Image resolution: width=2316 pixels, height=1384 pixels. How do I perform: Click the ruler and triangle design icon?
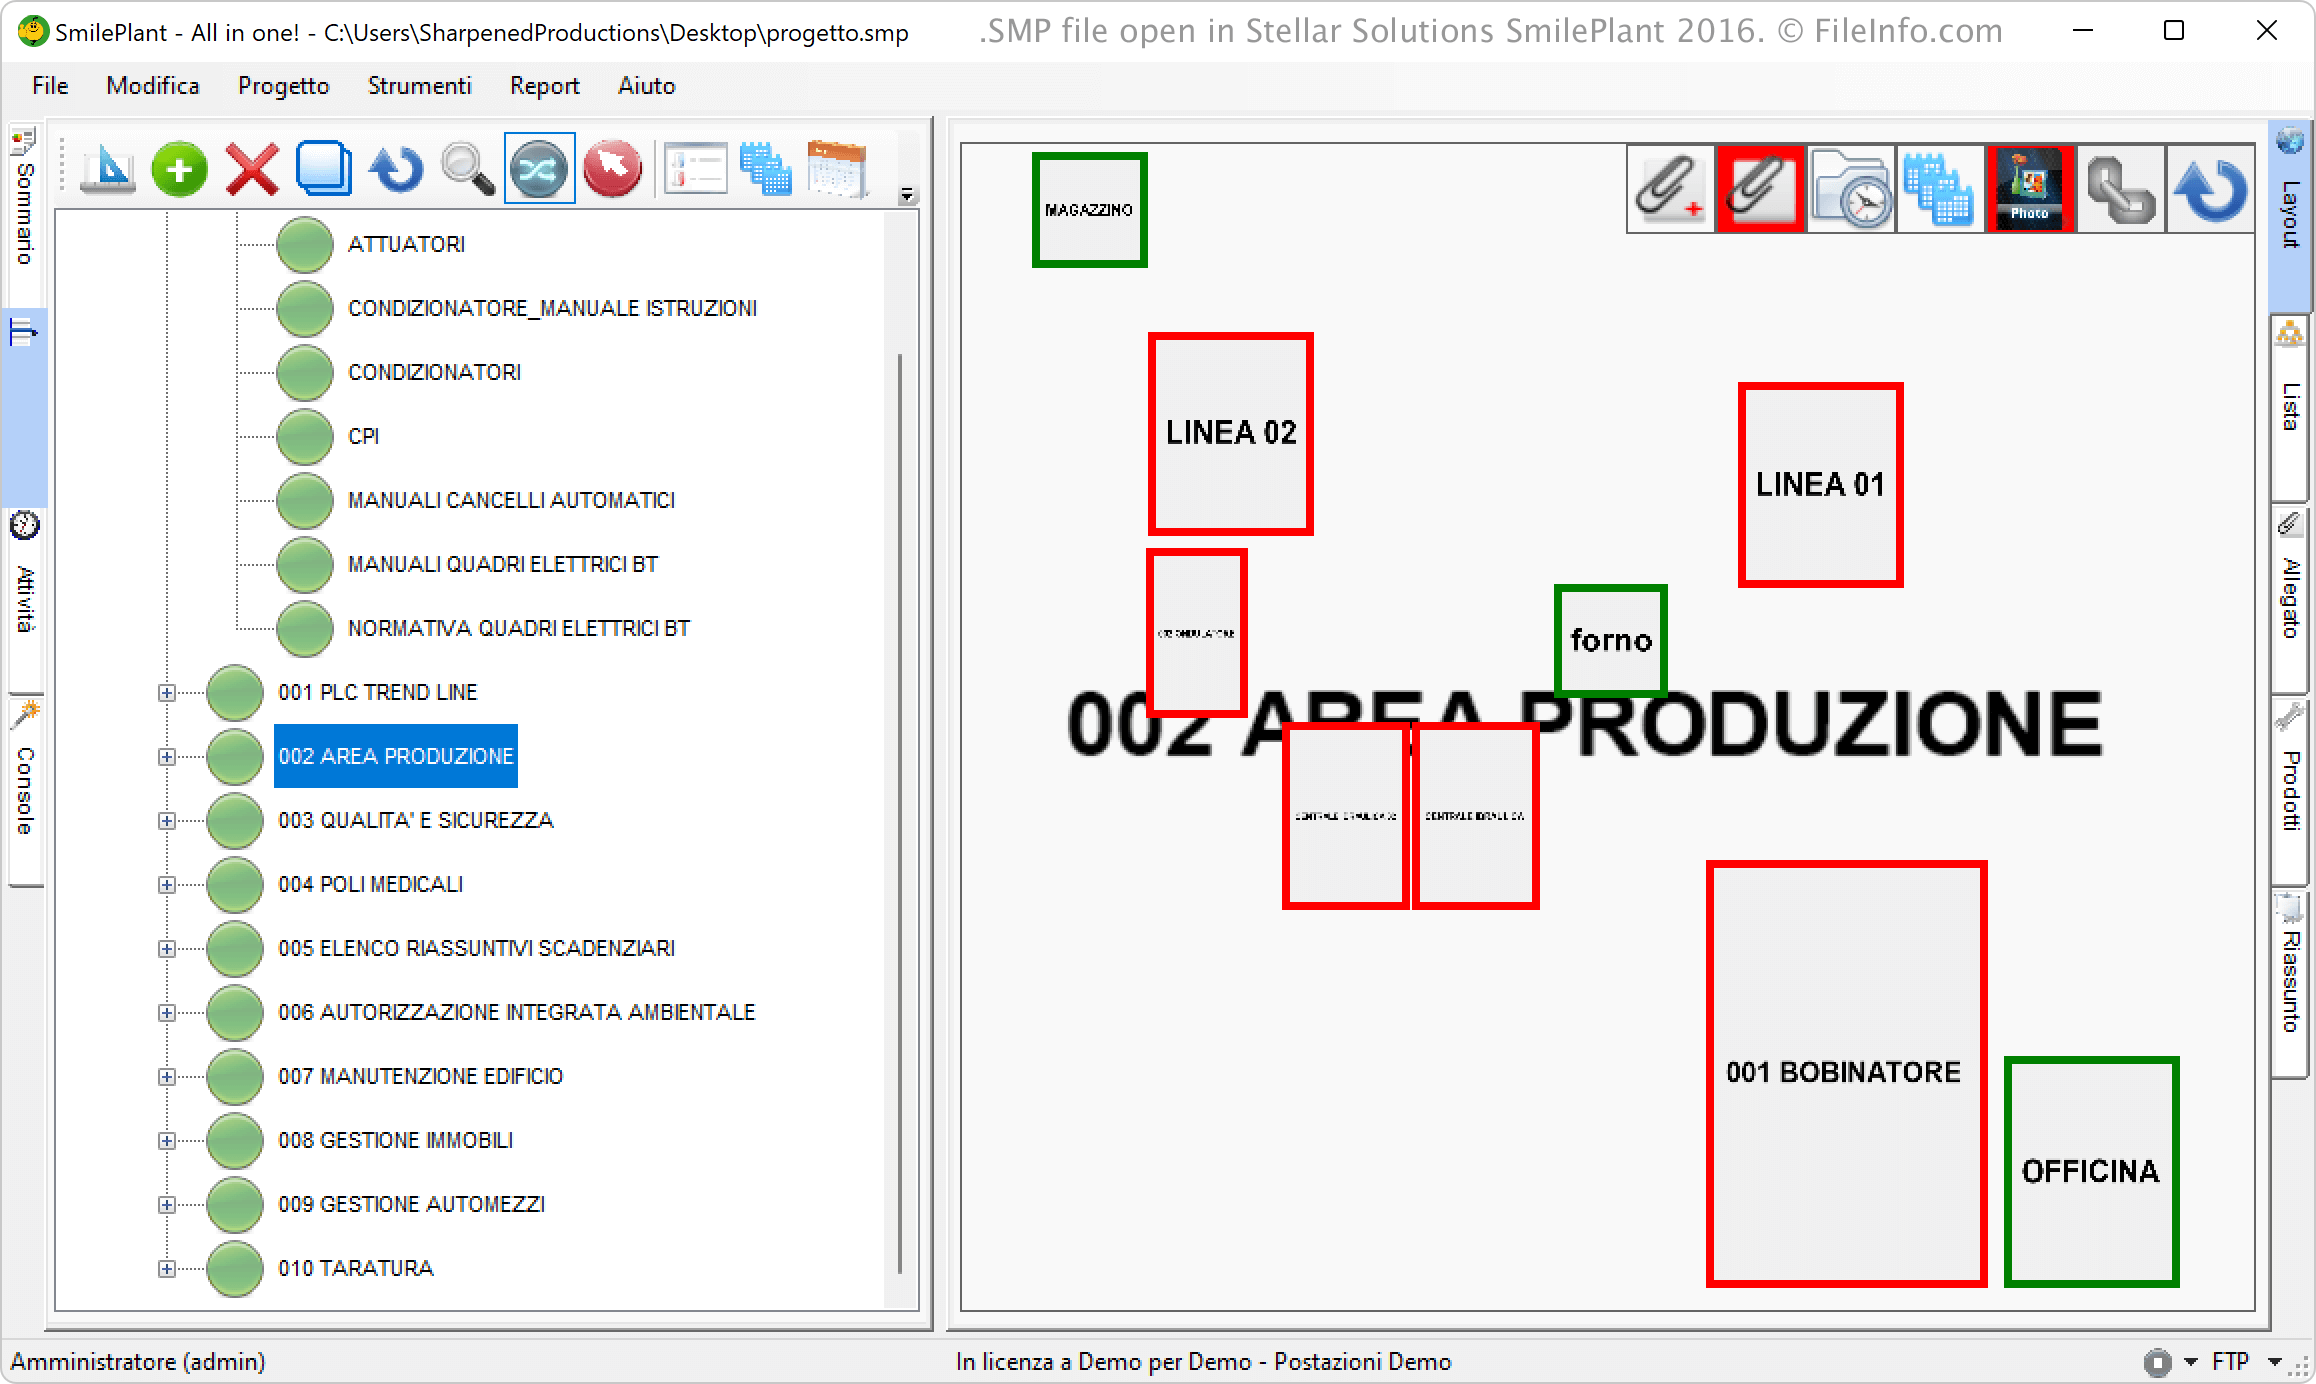point(108,170)
